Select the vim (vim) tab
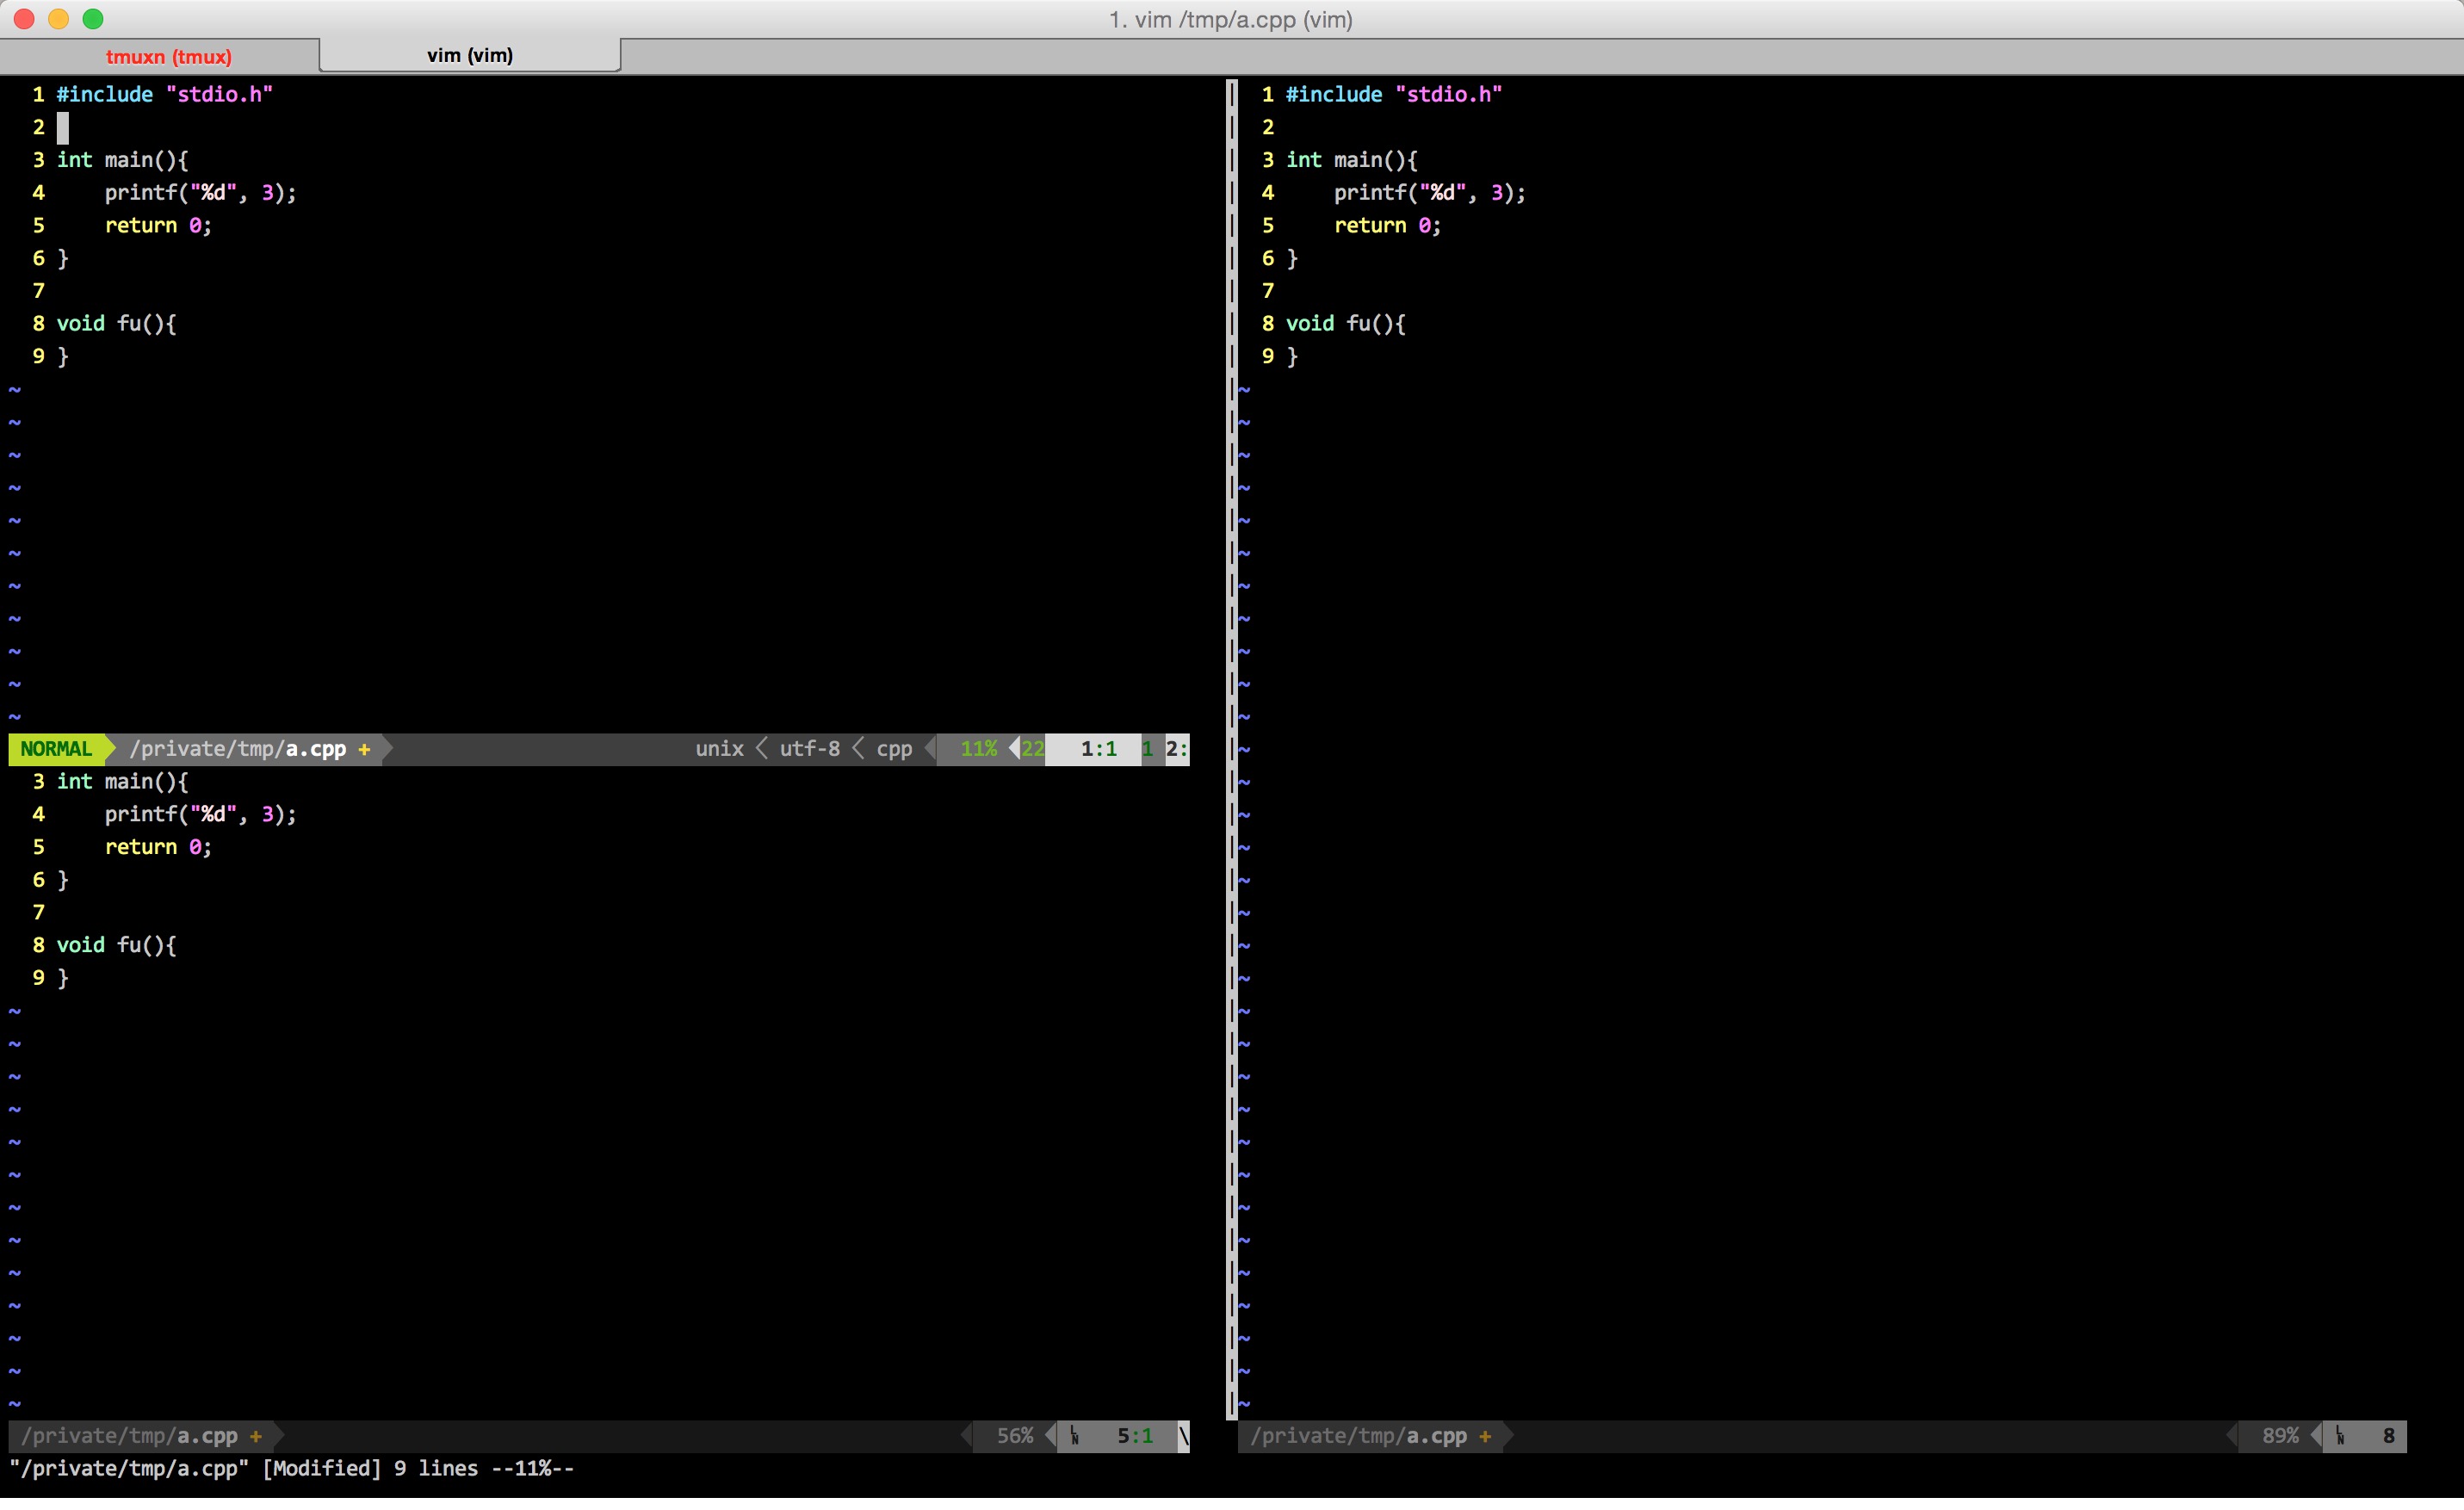 tap(470, 56)
